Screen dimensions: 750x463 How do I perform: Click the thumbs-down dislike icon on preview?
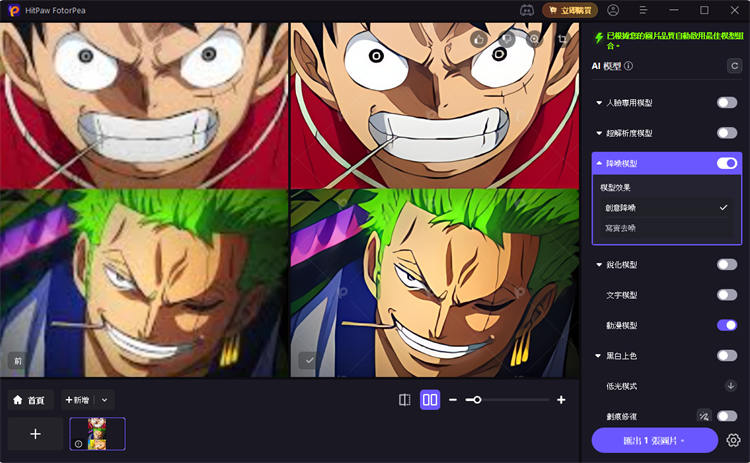pos(507,39)
